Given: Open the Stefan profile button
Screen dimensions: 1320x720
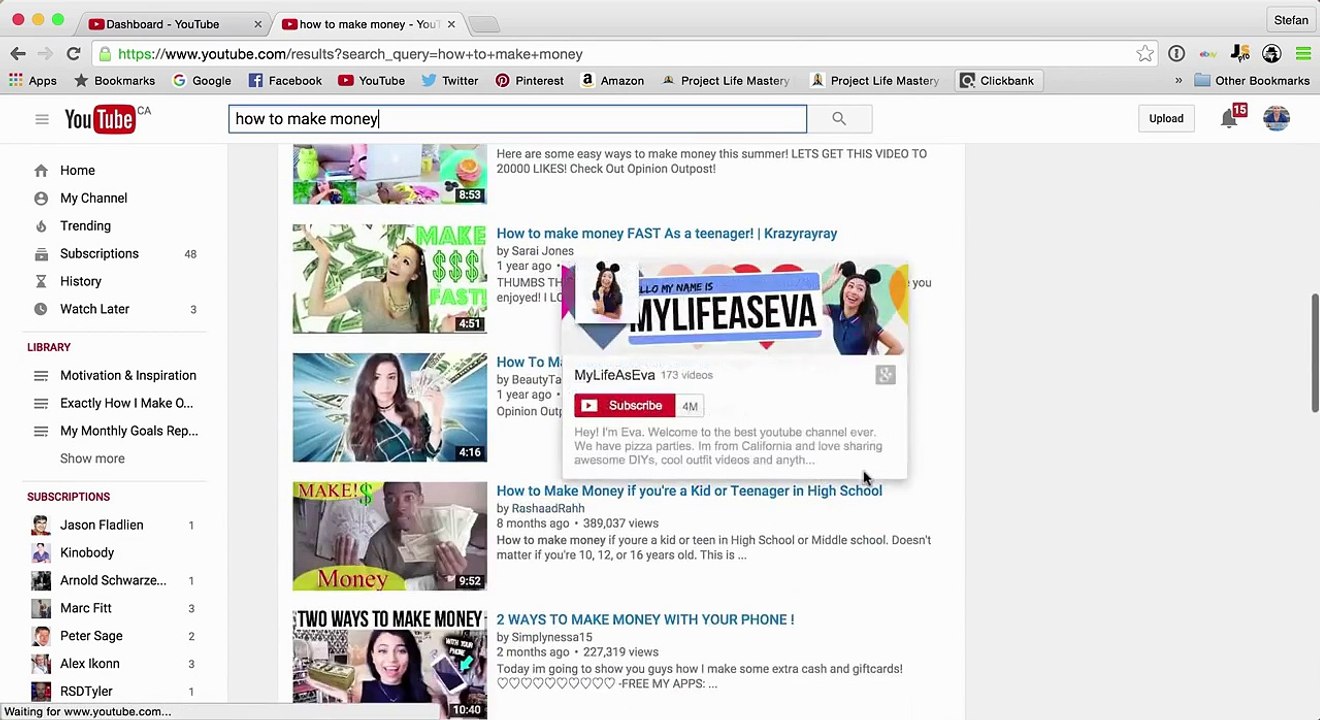Looking at the screenshot, I should tap(1290, 20).
